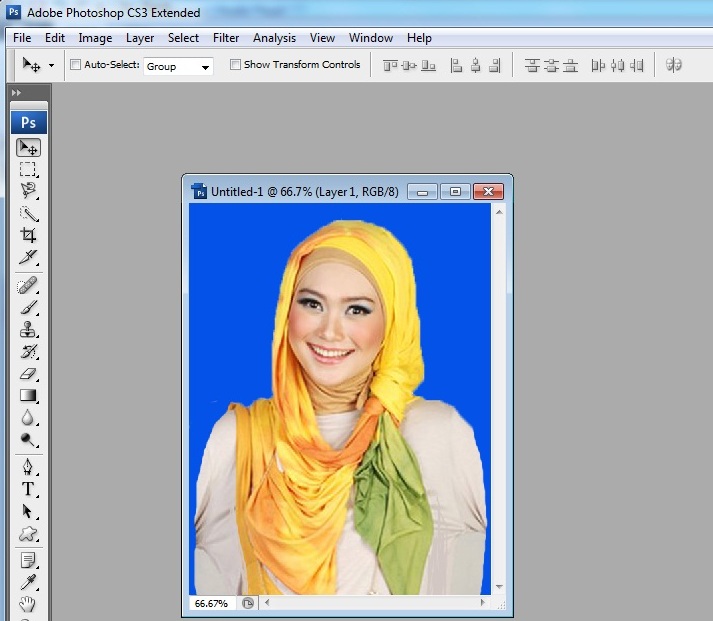Click Distribute Right Edges icon
The width and height of the screenshot is (713, 621).
[x=637, y=66]
